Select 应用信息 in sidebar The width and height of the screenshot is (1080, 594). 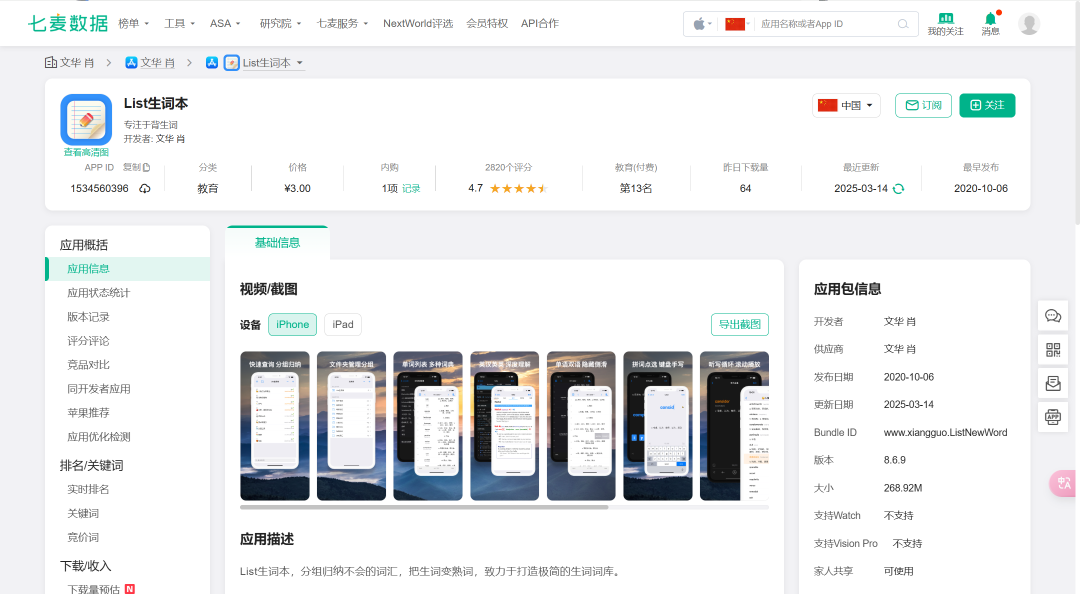[127, 269]
